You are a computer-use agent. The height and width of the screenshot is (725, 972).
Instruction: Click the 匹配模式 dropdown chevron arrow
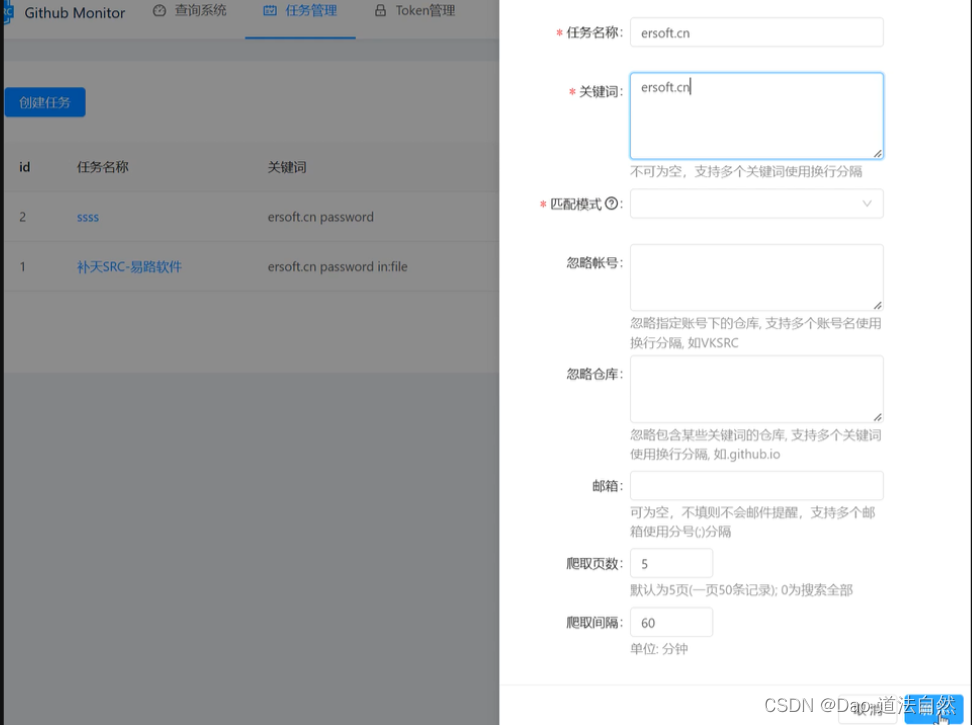click(867, 203)
